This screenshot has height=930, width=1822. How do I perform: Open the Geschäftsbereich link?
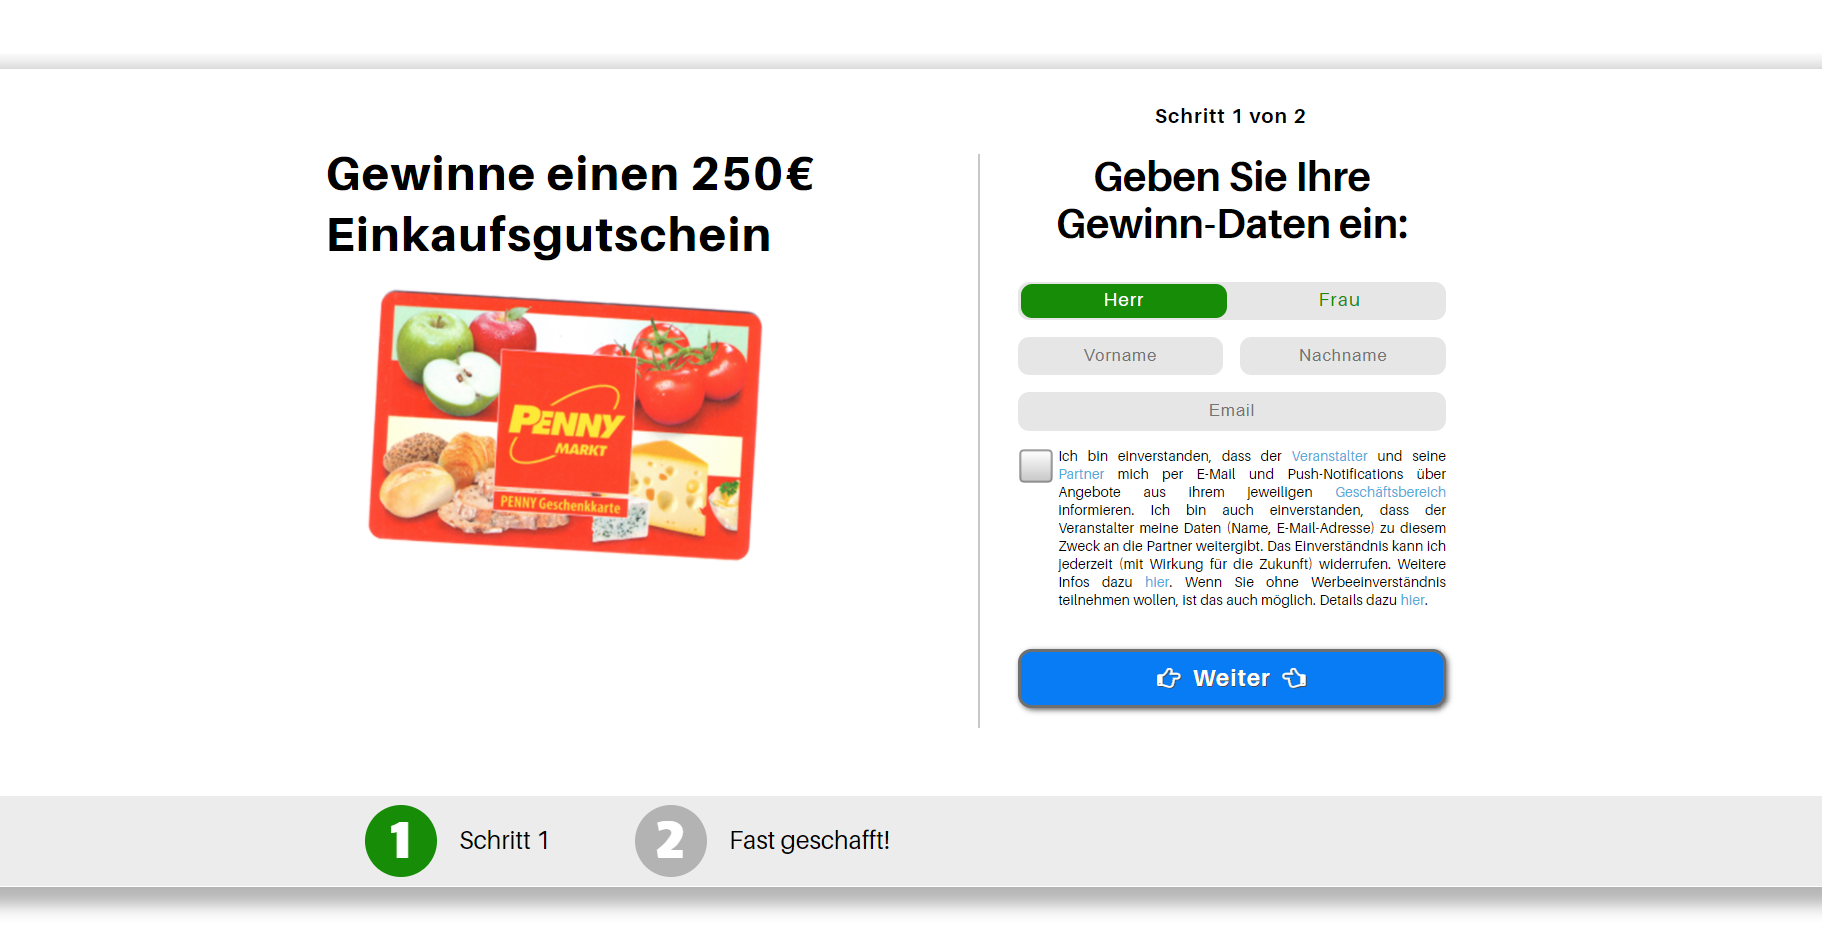click(1390, 493)
